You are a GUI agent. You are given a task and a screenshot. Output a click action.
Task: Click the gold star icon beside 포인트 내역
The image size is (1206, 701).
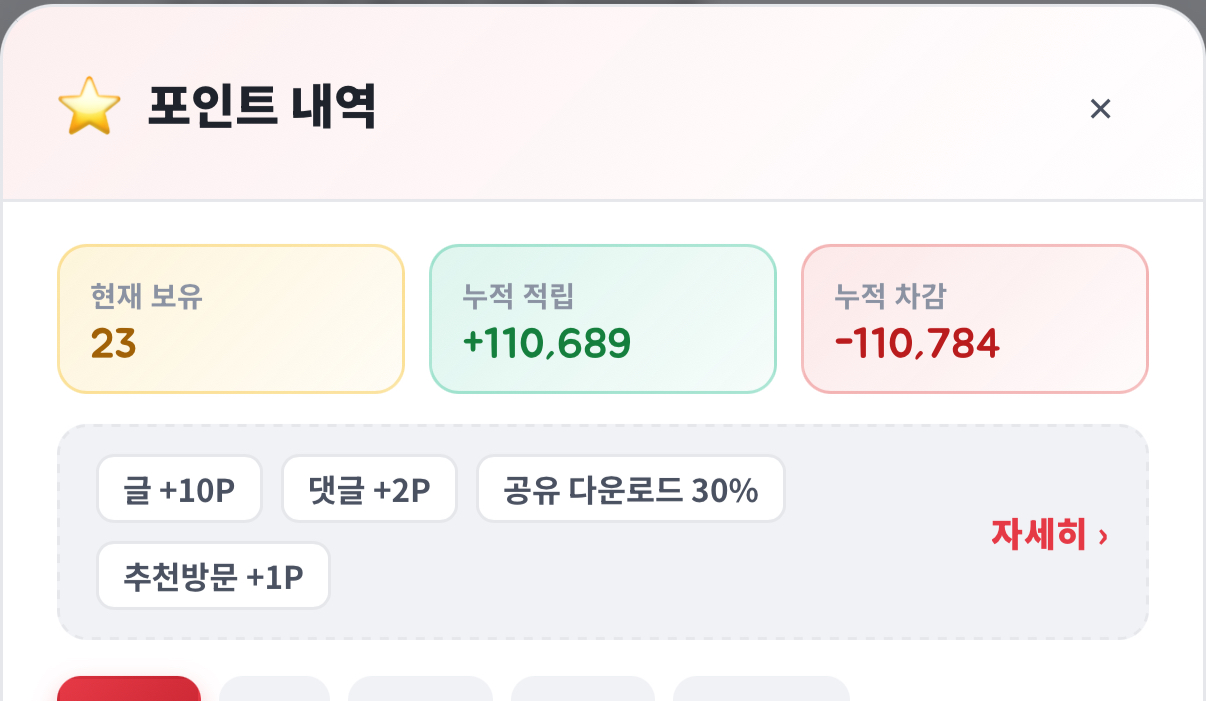coord(89,108)
